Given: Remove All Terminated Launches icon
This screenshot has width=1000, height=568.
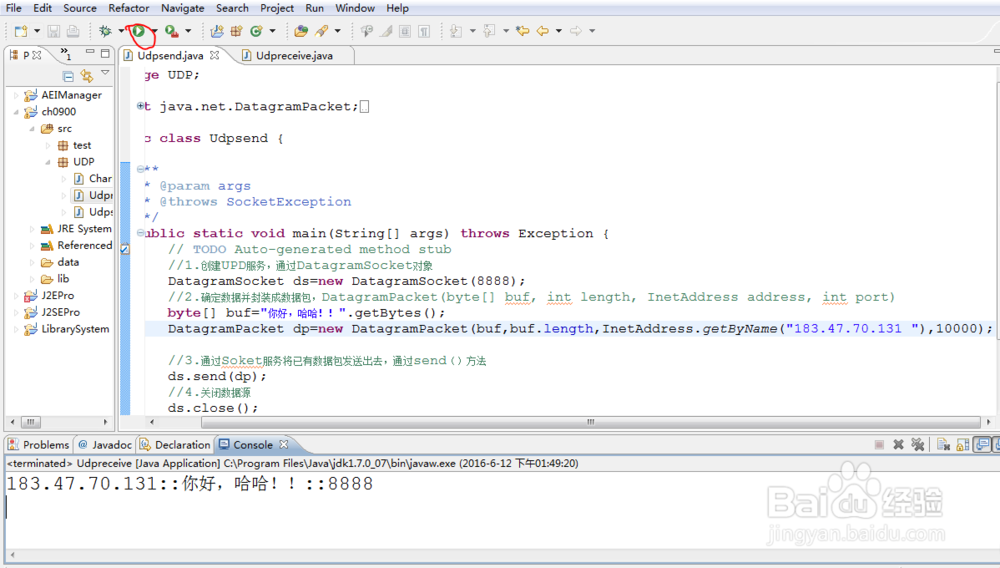Looking at the screenshot, I should (918, 444).
